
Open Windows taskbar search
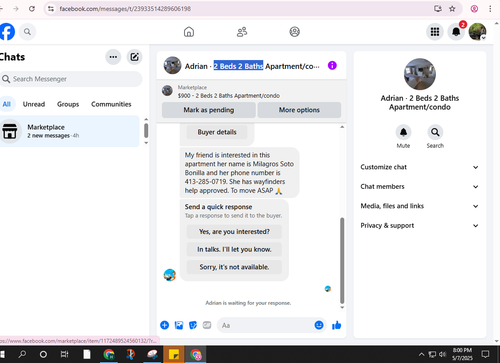pyautogui.click(x=22, y=354)
